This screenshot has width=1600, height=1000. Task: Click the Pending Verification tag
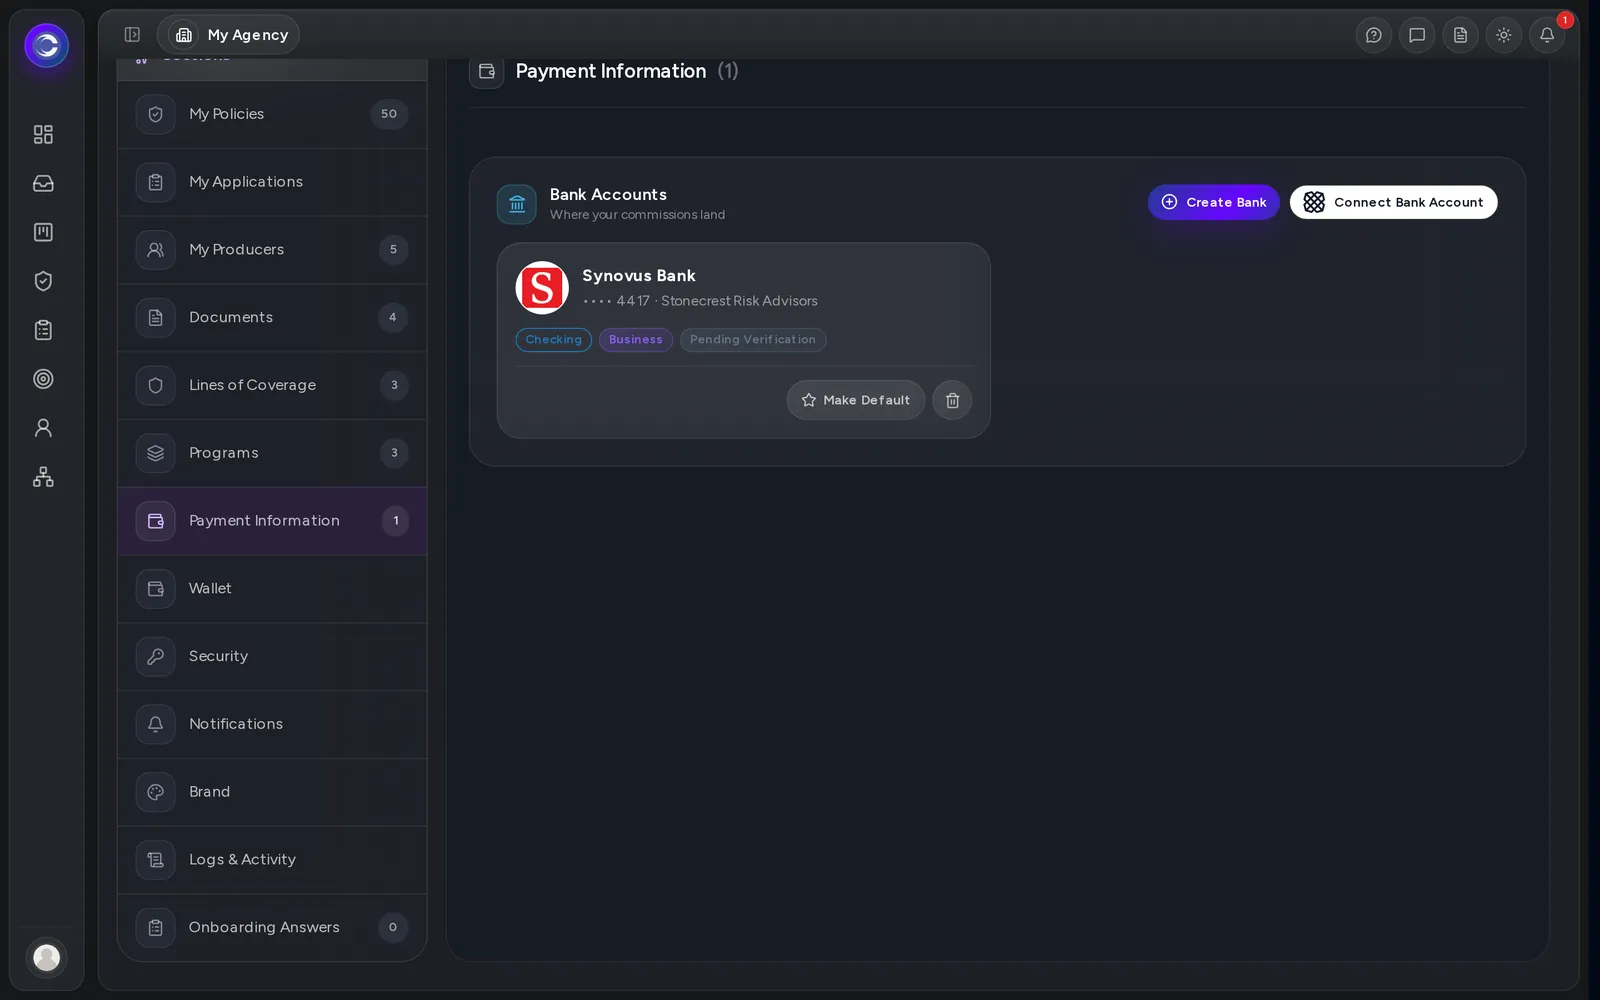[753, 340]
